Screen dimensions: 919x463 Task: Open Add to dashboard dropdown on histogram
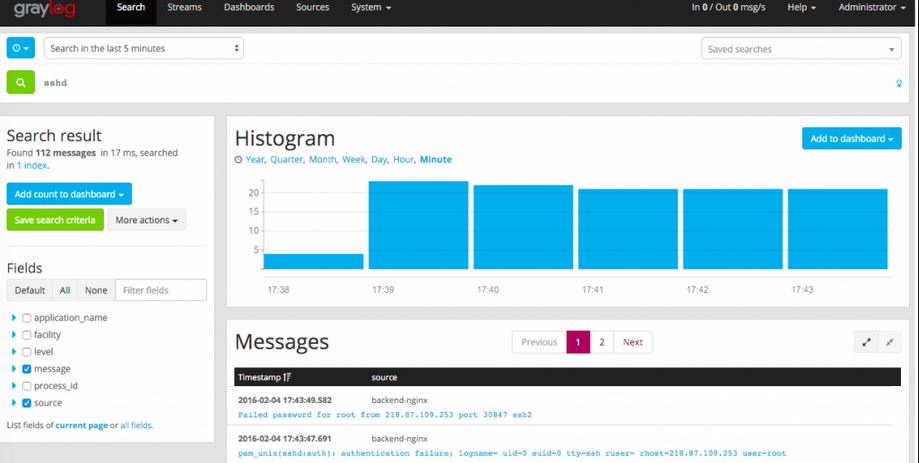pyautogui.click(x=852, y=138)
